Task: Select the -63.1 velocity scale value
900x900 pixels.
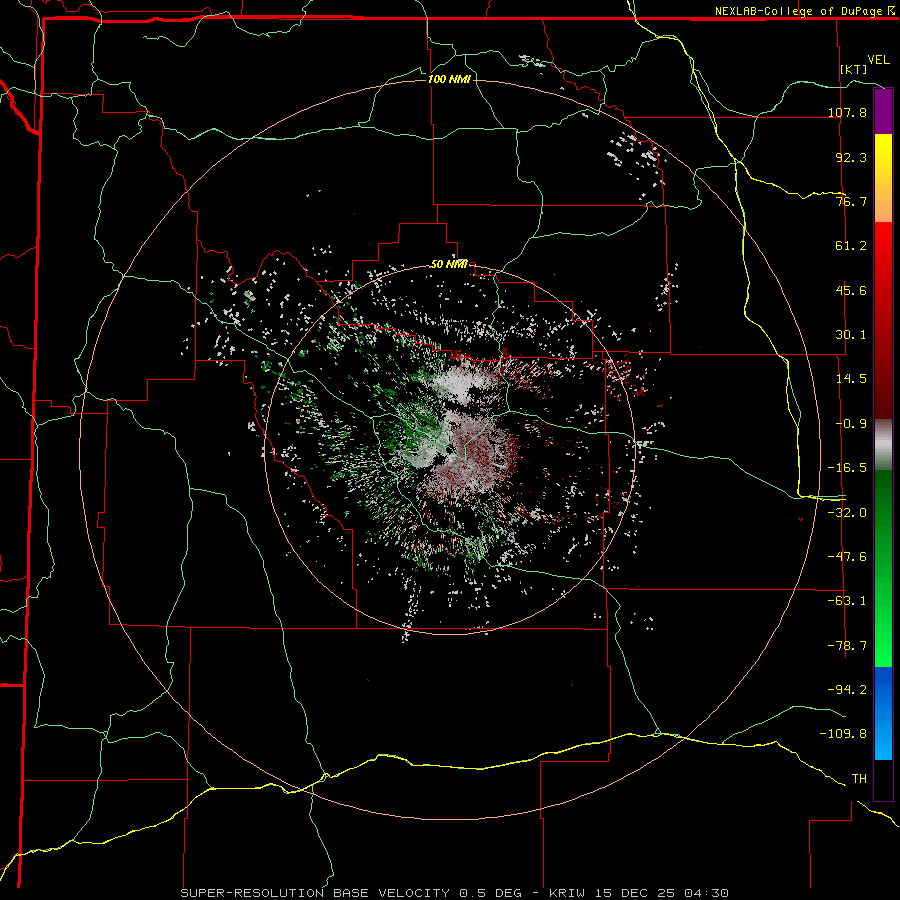Action: pyautogui.click(x=847, y=601)
